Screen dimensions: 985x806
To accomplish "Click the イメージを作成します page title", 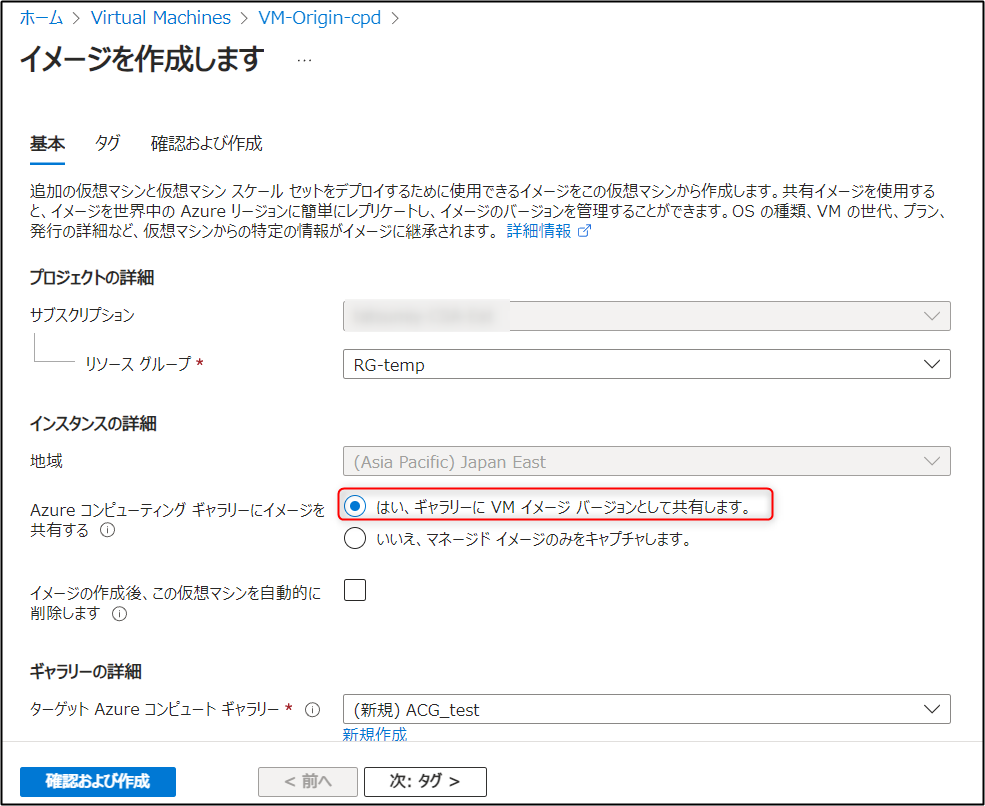I will point(142,59).
